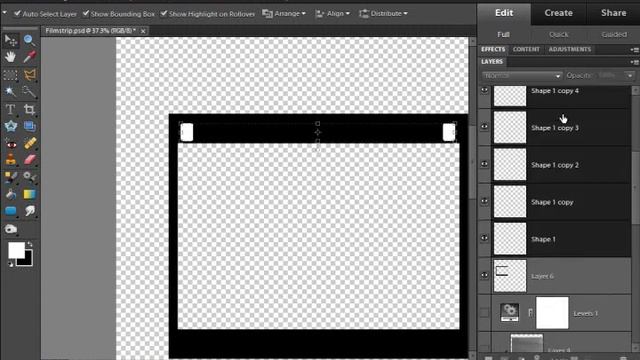
Task: Open the layer blend mode dropdown
Action: click(x=522, y=76)
